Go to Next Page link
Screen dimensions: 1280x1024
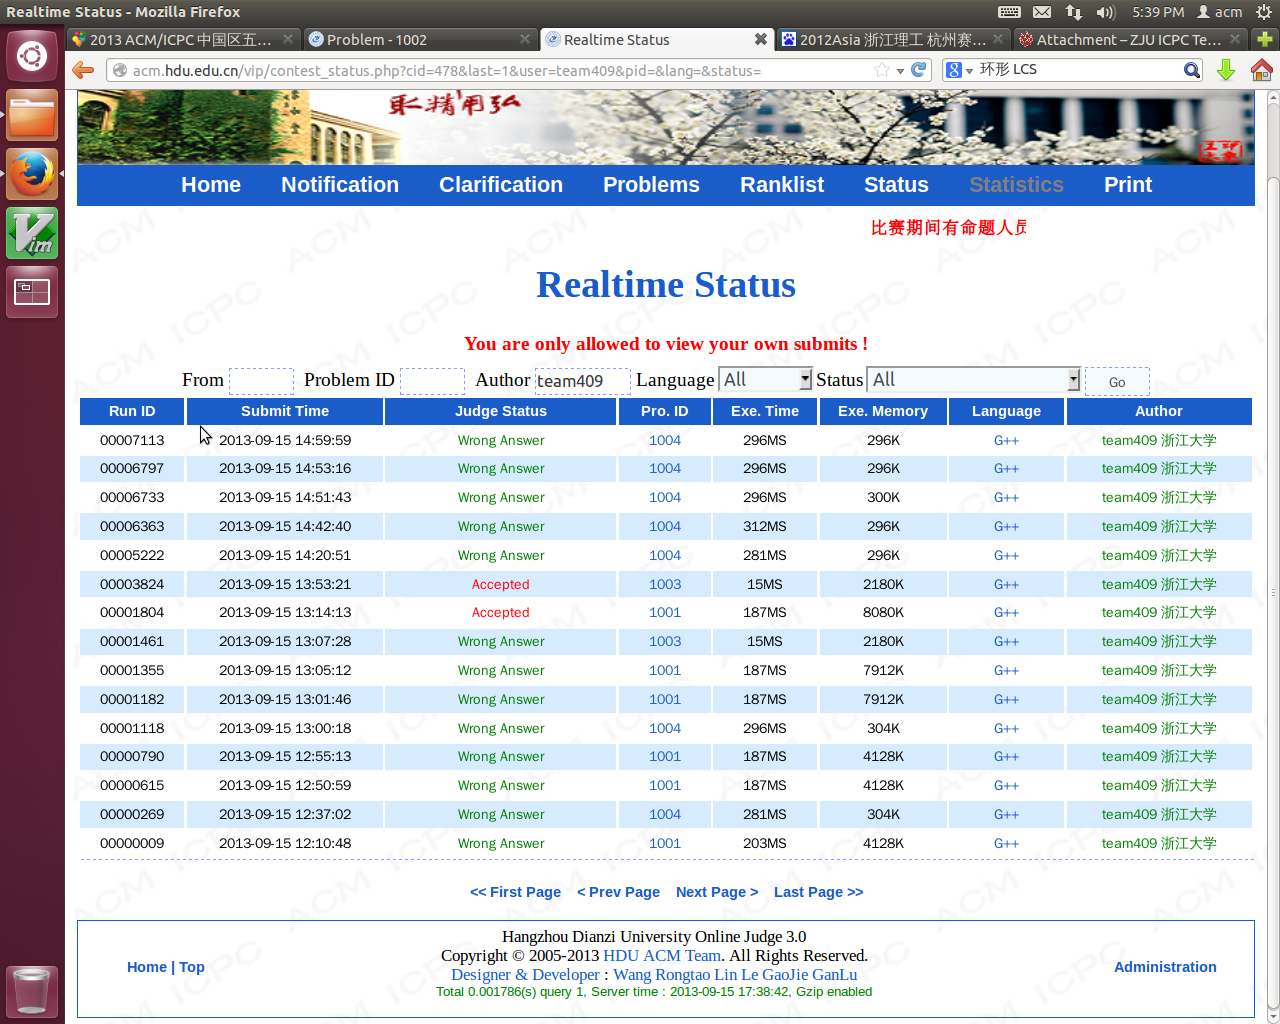(716, 892)
